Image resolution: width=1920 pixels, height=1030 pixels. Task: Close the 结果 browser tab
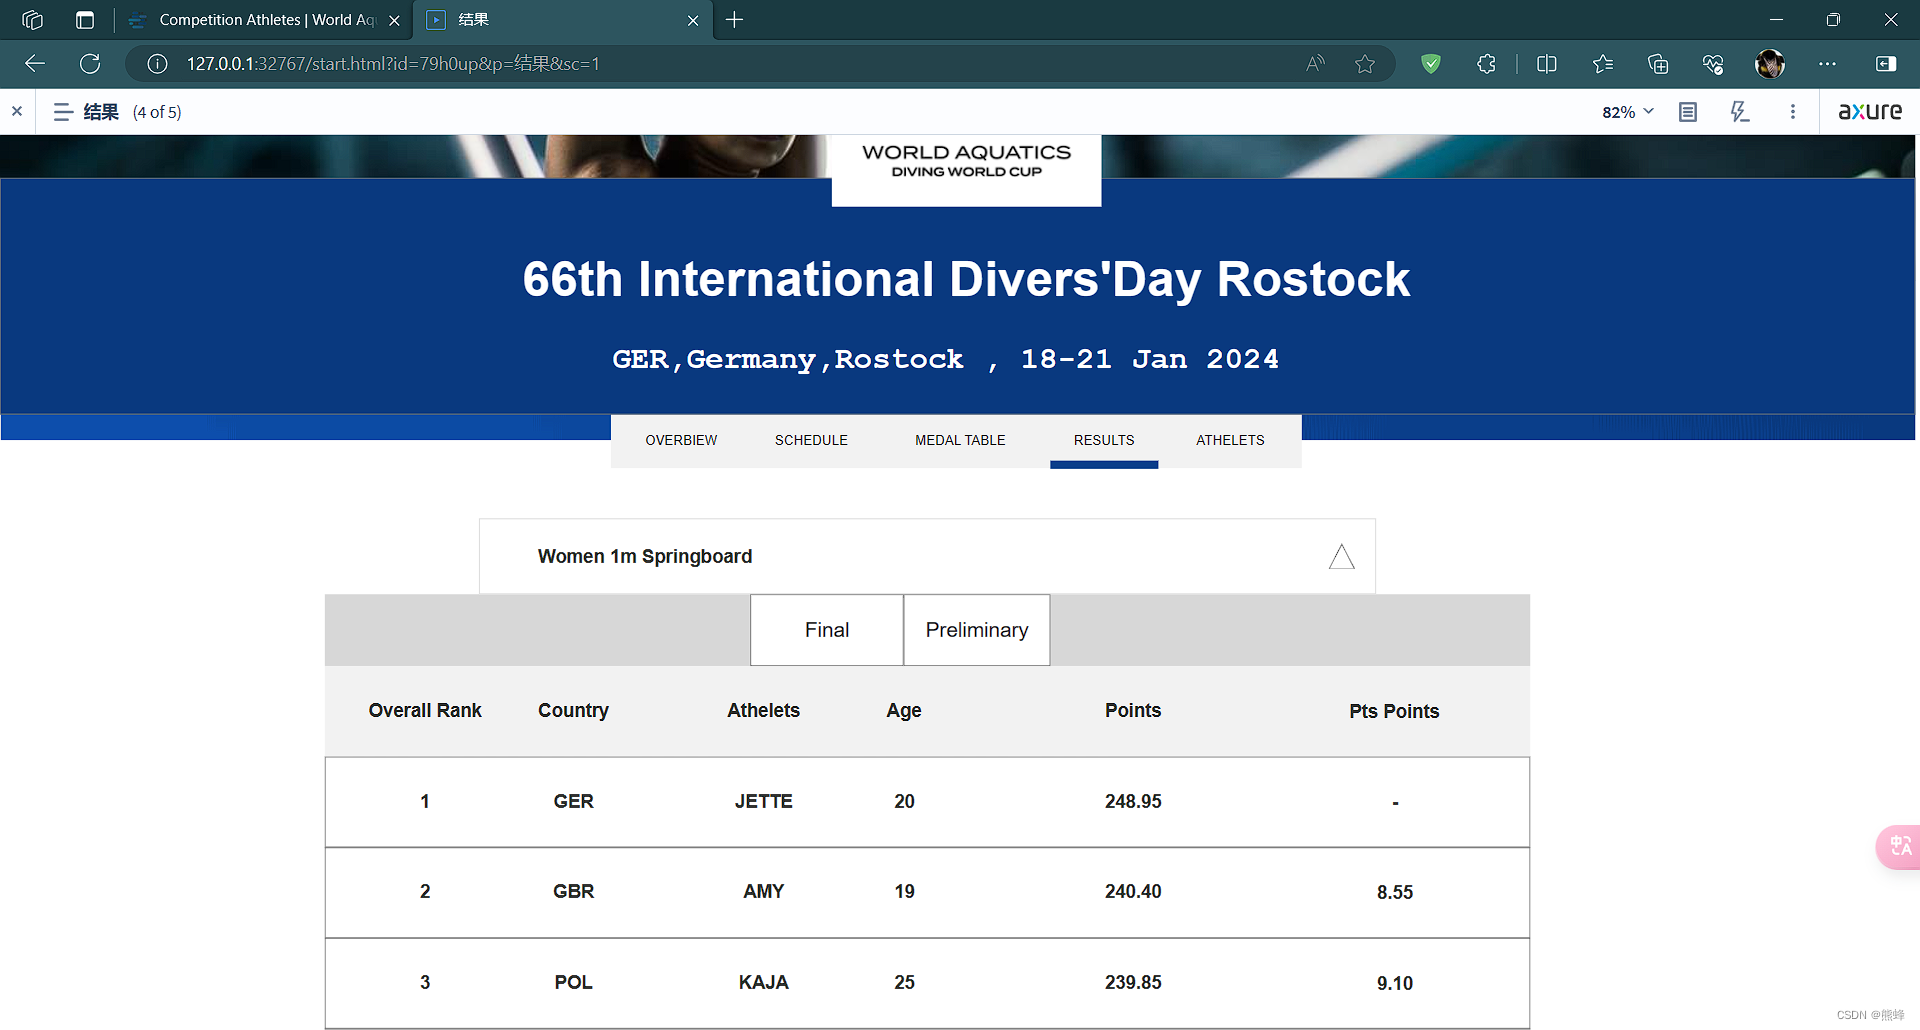pos(693,20)
